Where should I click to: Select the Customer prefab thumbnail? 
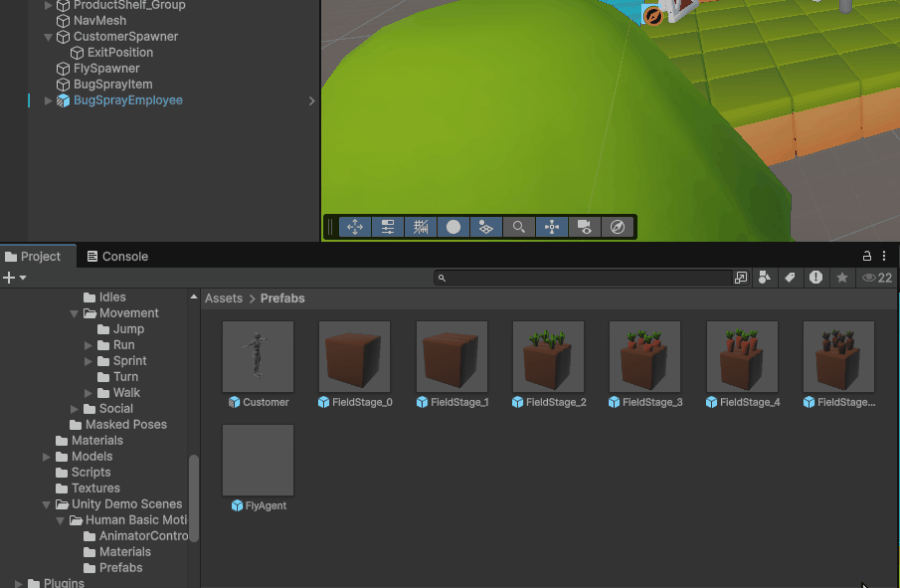coord(258,357)
